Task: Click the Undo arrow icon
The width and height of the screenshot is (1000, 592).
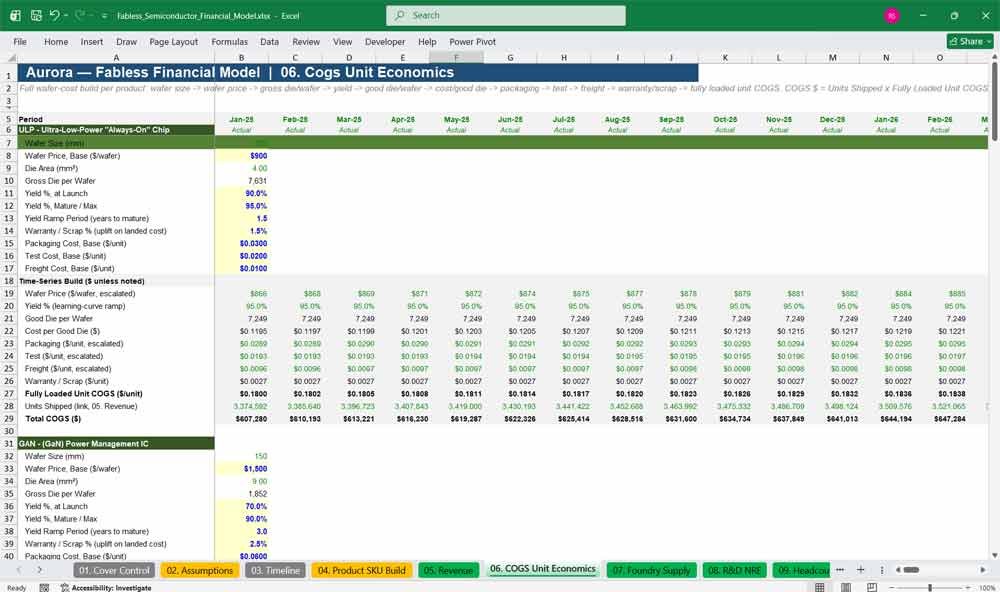Action: click(55, 15)
